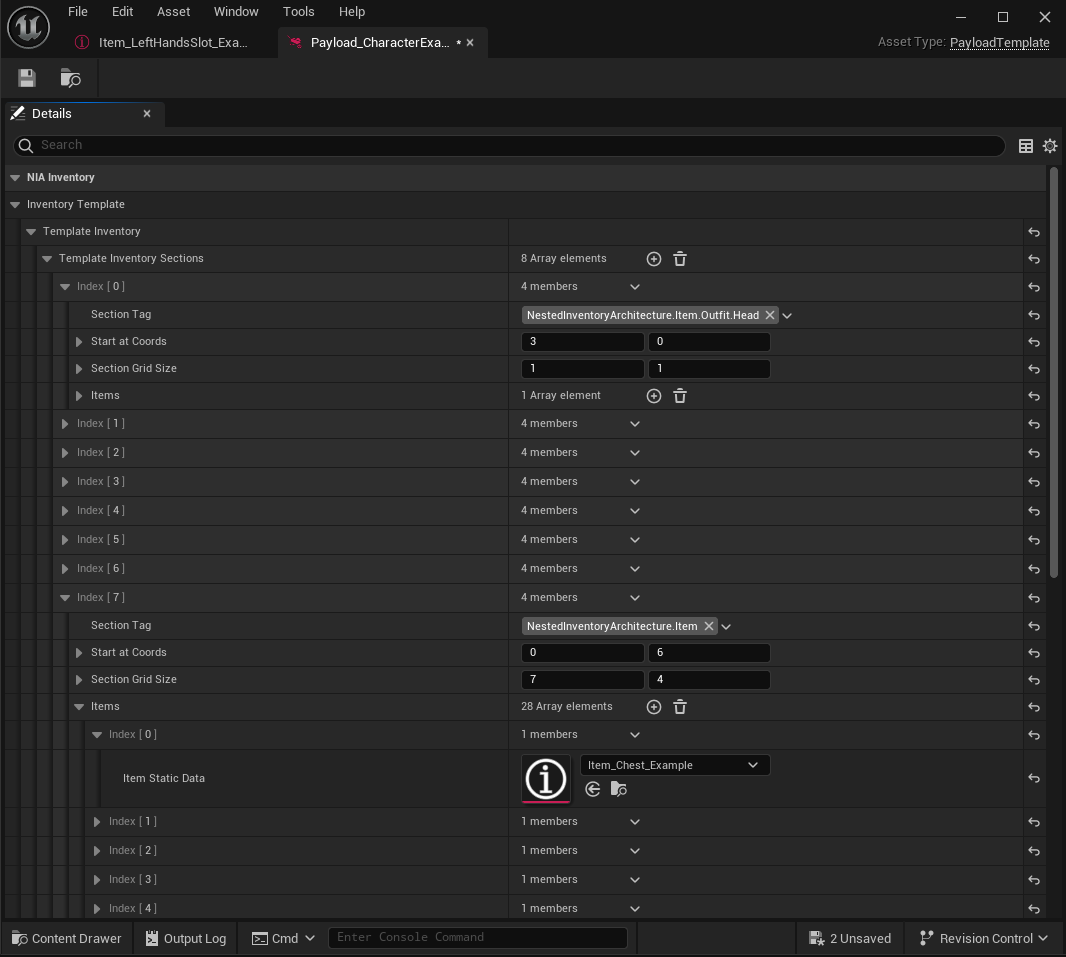Expand the Start at Coords property
1066x957 pixels.
point(80,342)
